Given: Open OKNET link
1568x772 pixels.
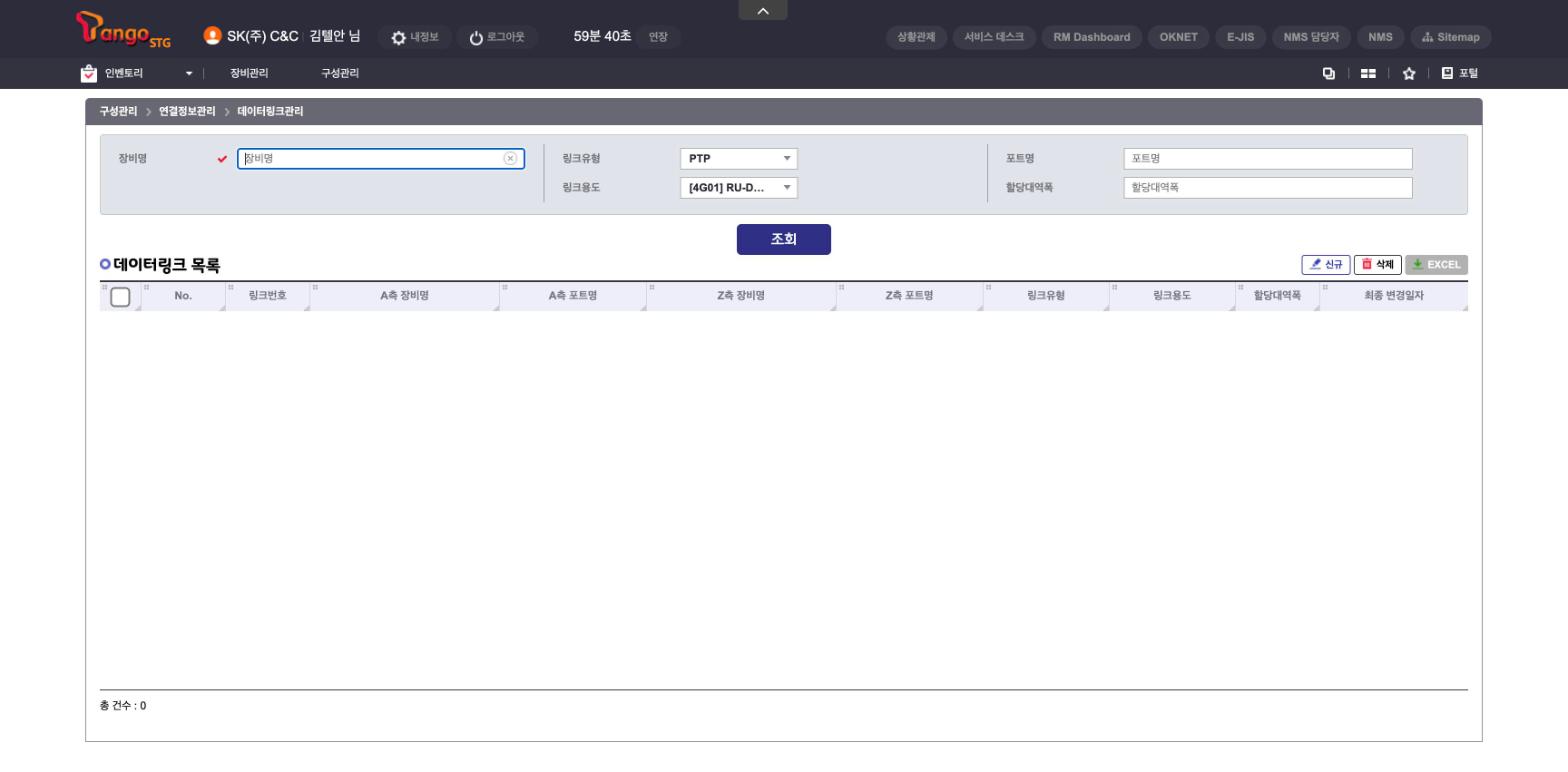Looking at the screenshot, I should (1178, 37).
